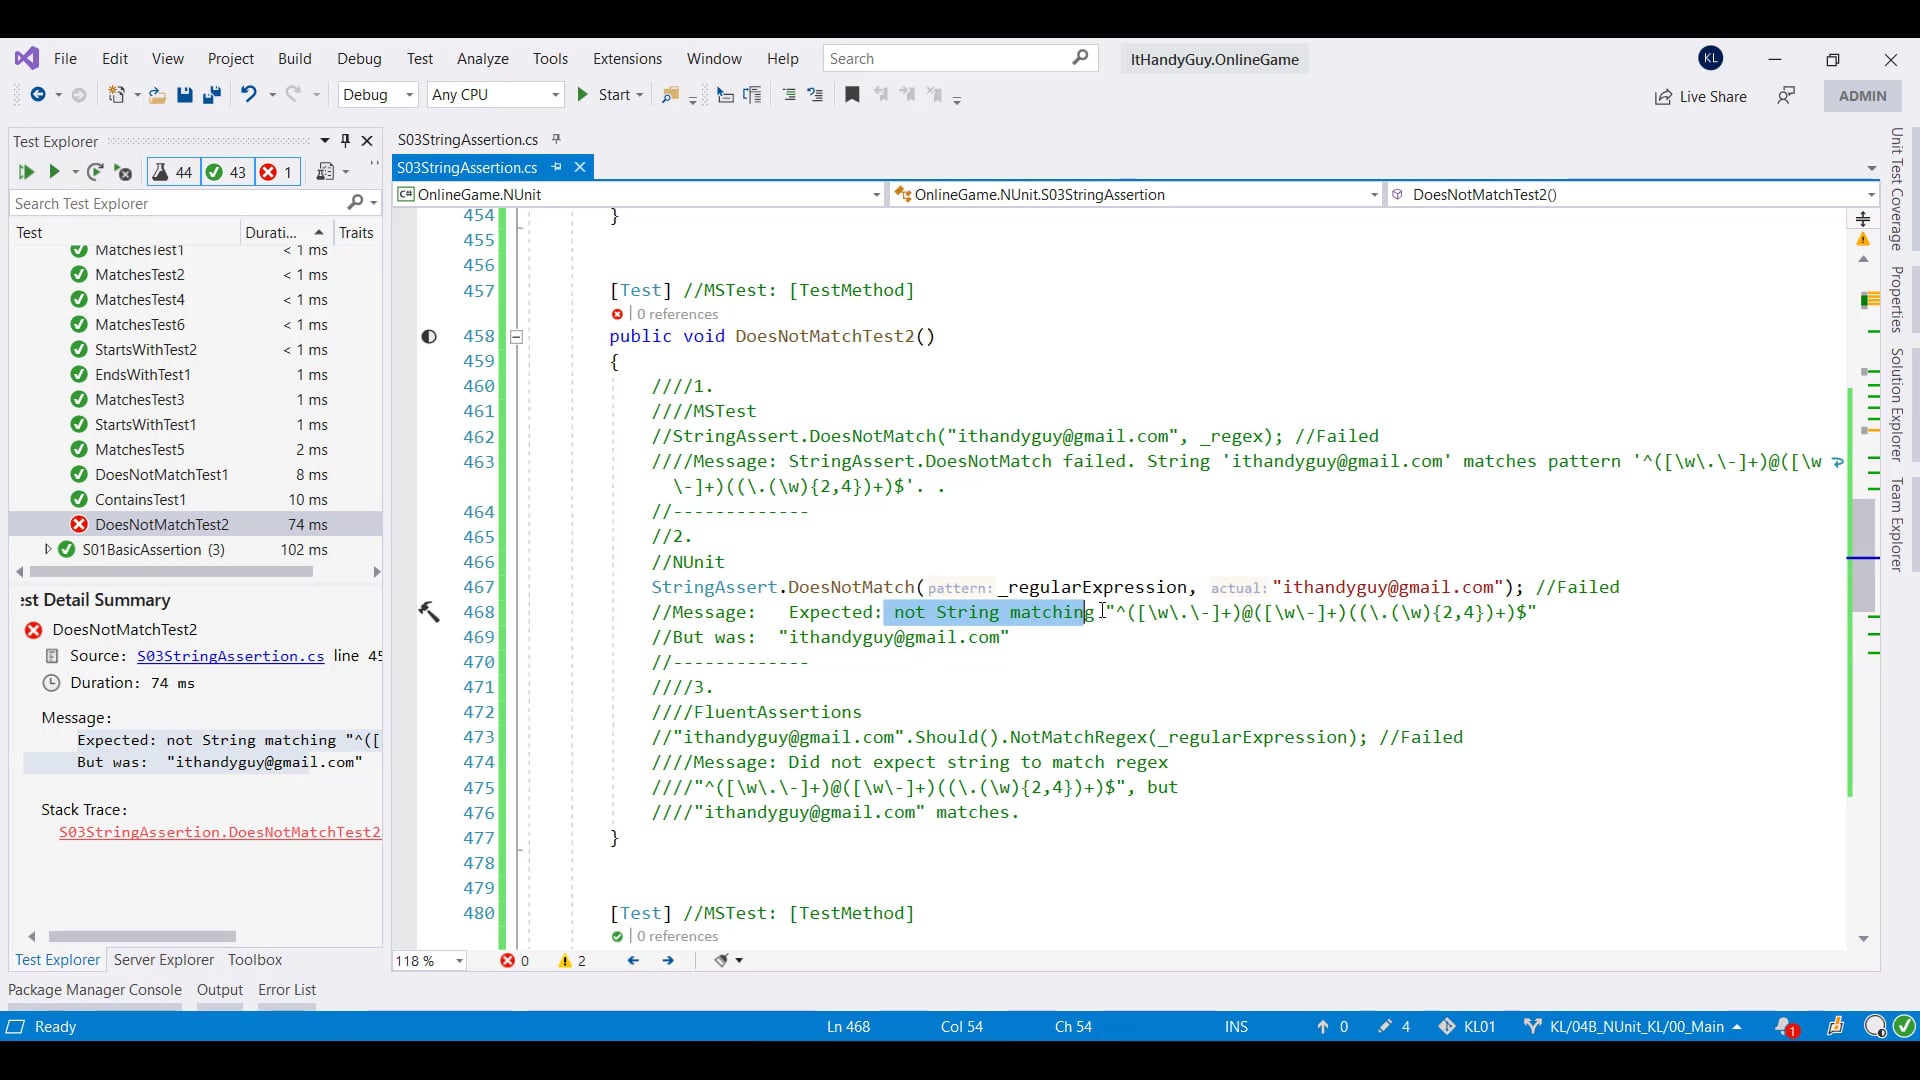The image size is (1920, 1080).
Task: Toggle a bookmark on the current line
Action: click(x=852, y=95)
